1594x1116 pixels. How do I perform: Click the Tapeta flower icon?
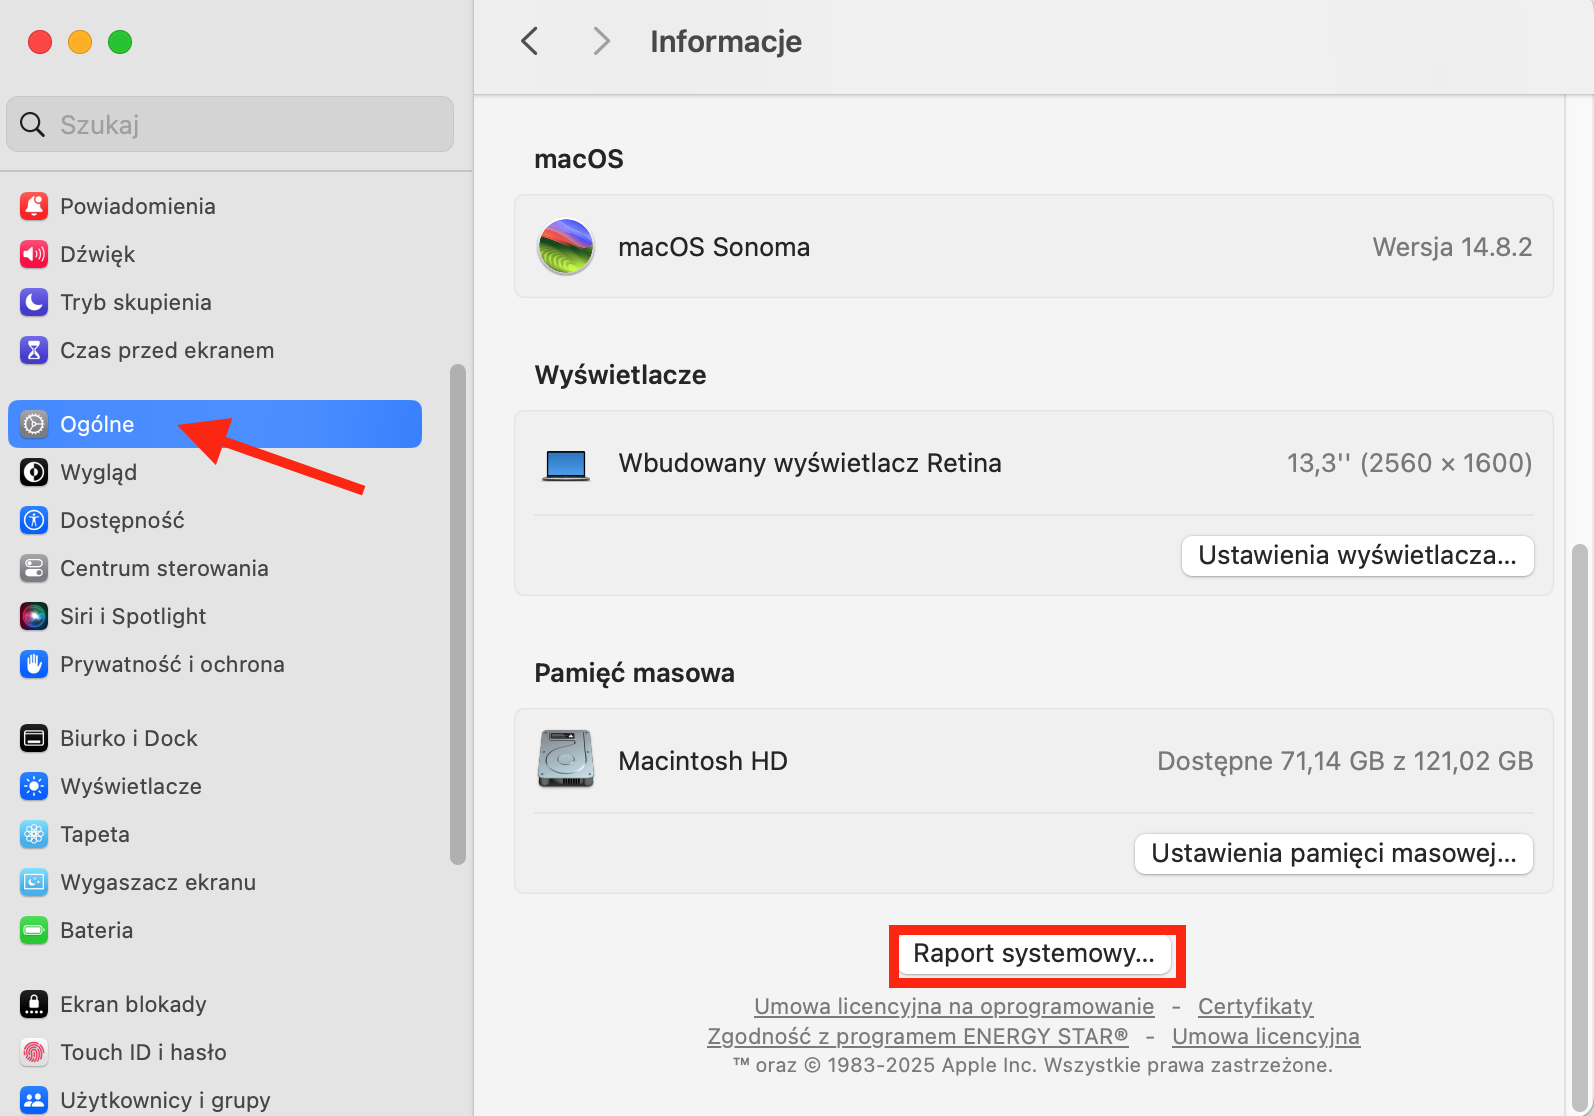coord(34,834)
